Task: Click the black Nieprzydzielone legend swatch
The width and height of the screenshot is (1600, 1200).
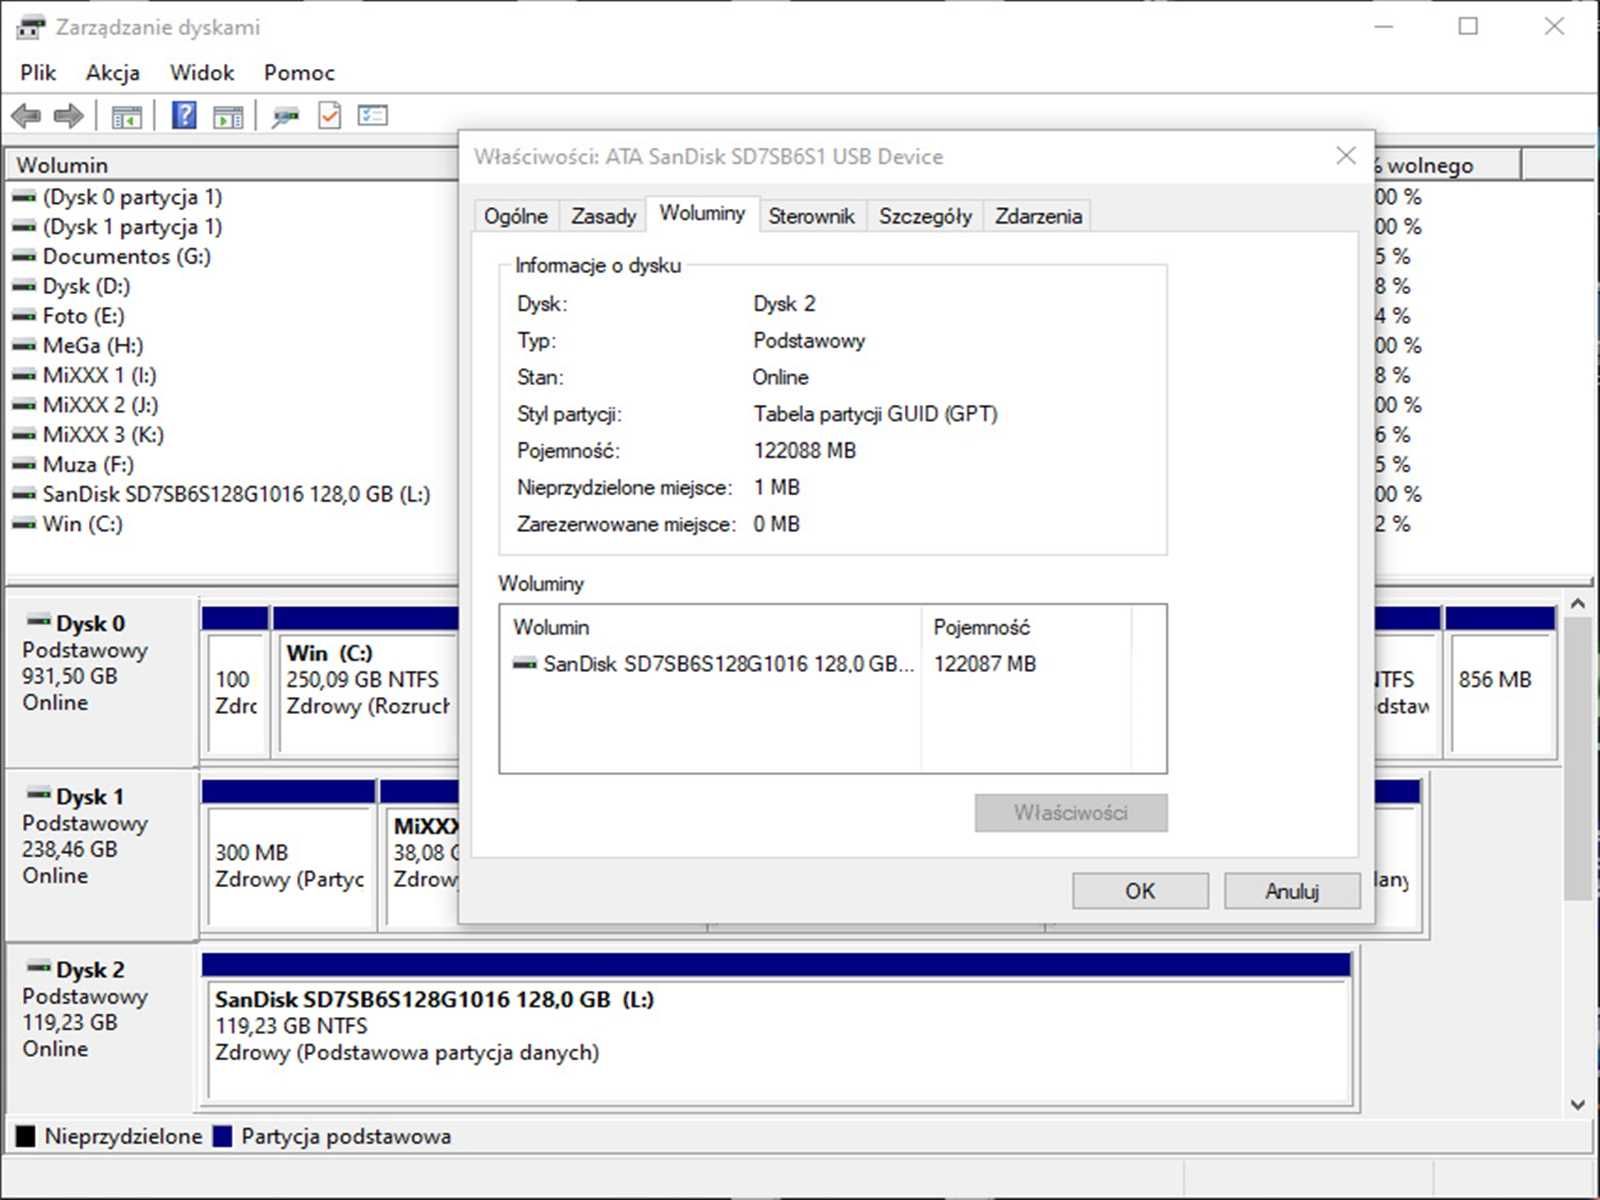Action: click(x=25, y=1136)
